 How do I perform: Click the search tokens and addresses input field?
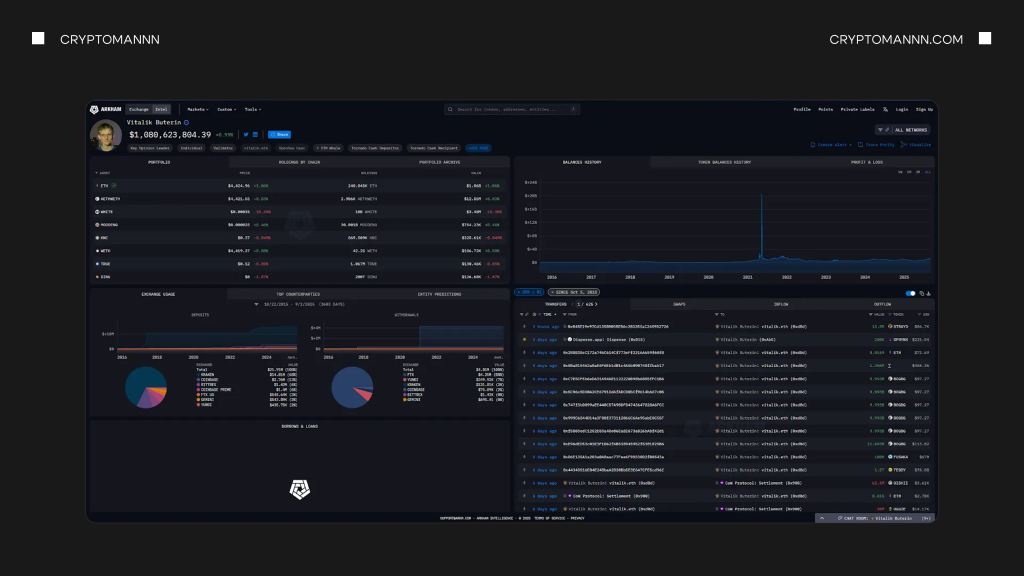click(x=510, y=109)
